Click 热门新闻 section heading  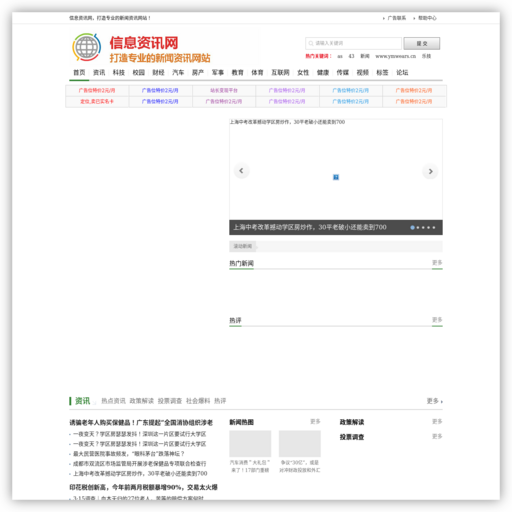[241, 263]
